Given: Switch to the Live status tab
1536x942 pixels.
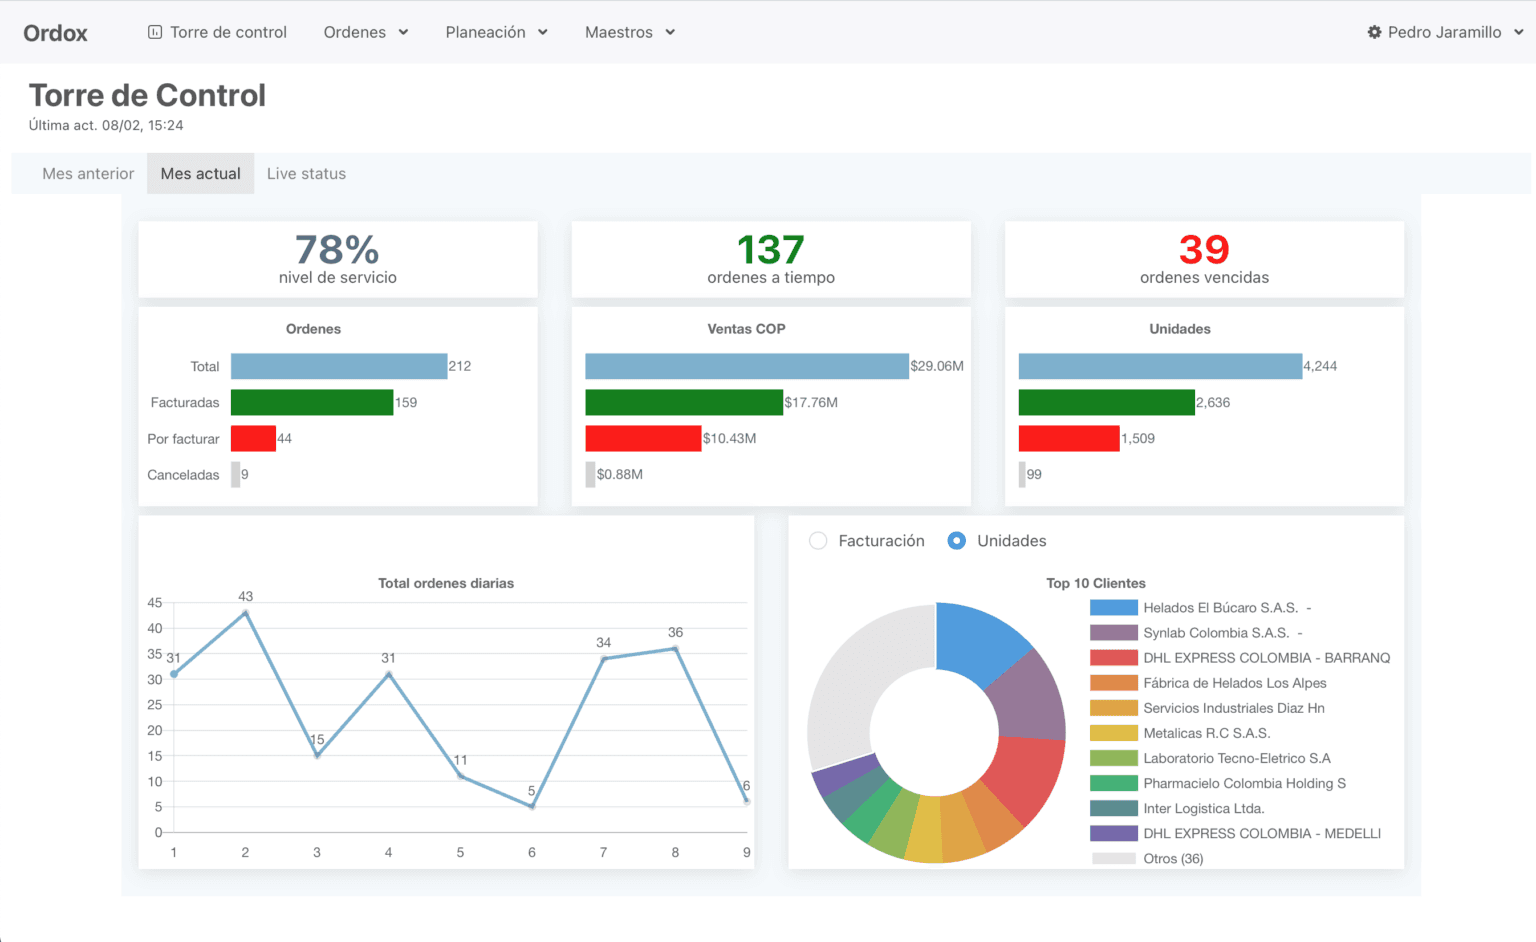Looking at the screenshot, I should [x=306, y=174].
